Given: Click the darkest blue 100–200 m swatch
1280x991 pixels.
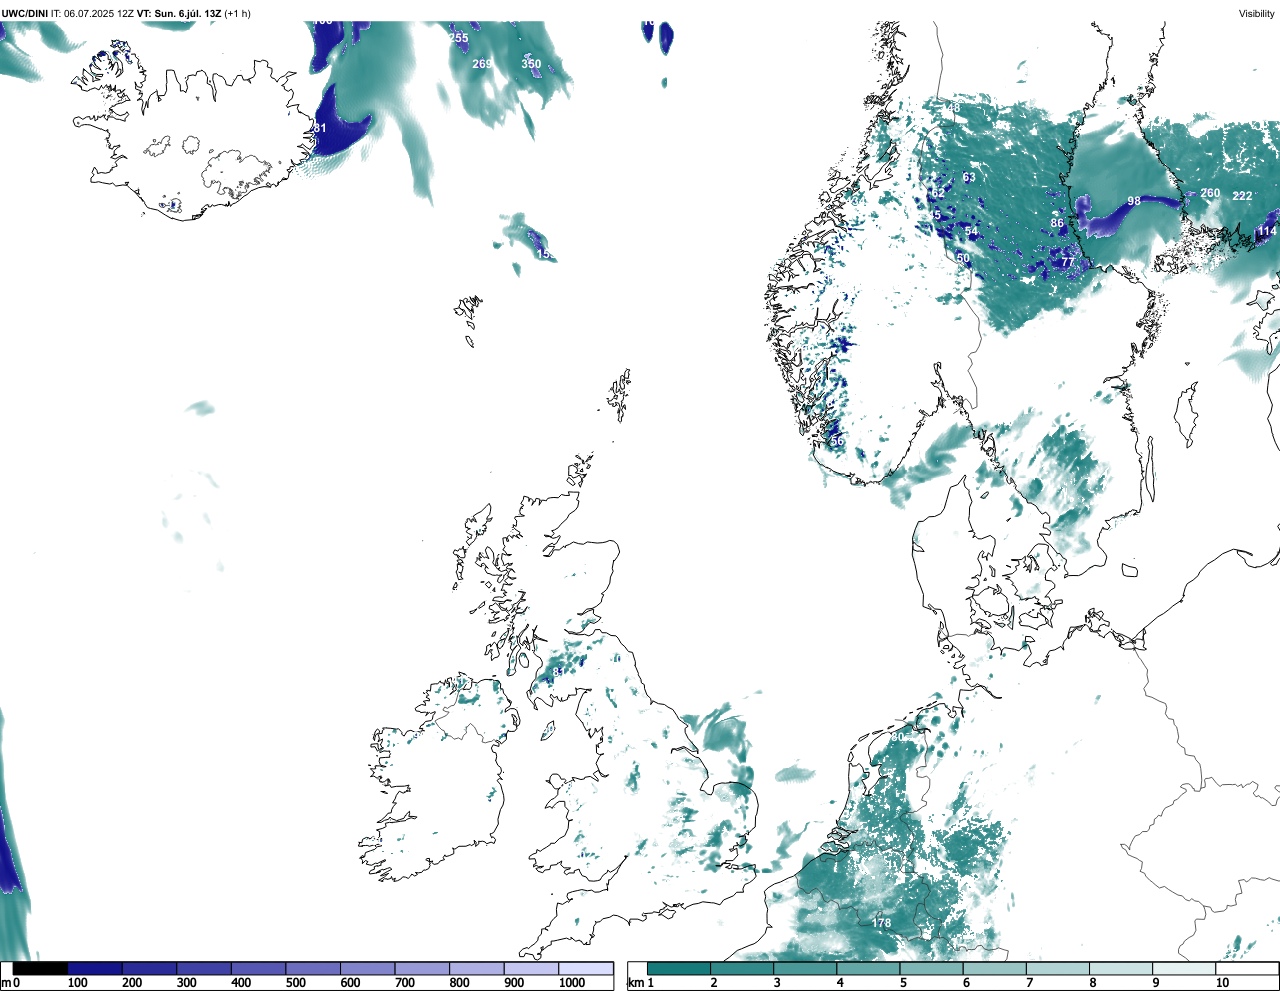Looking at the screenshot, I should 95,968.
